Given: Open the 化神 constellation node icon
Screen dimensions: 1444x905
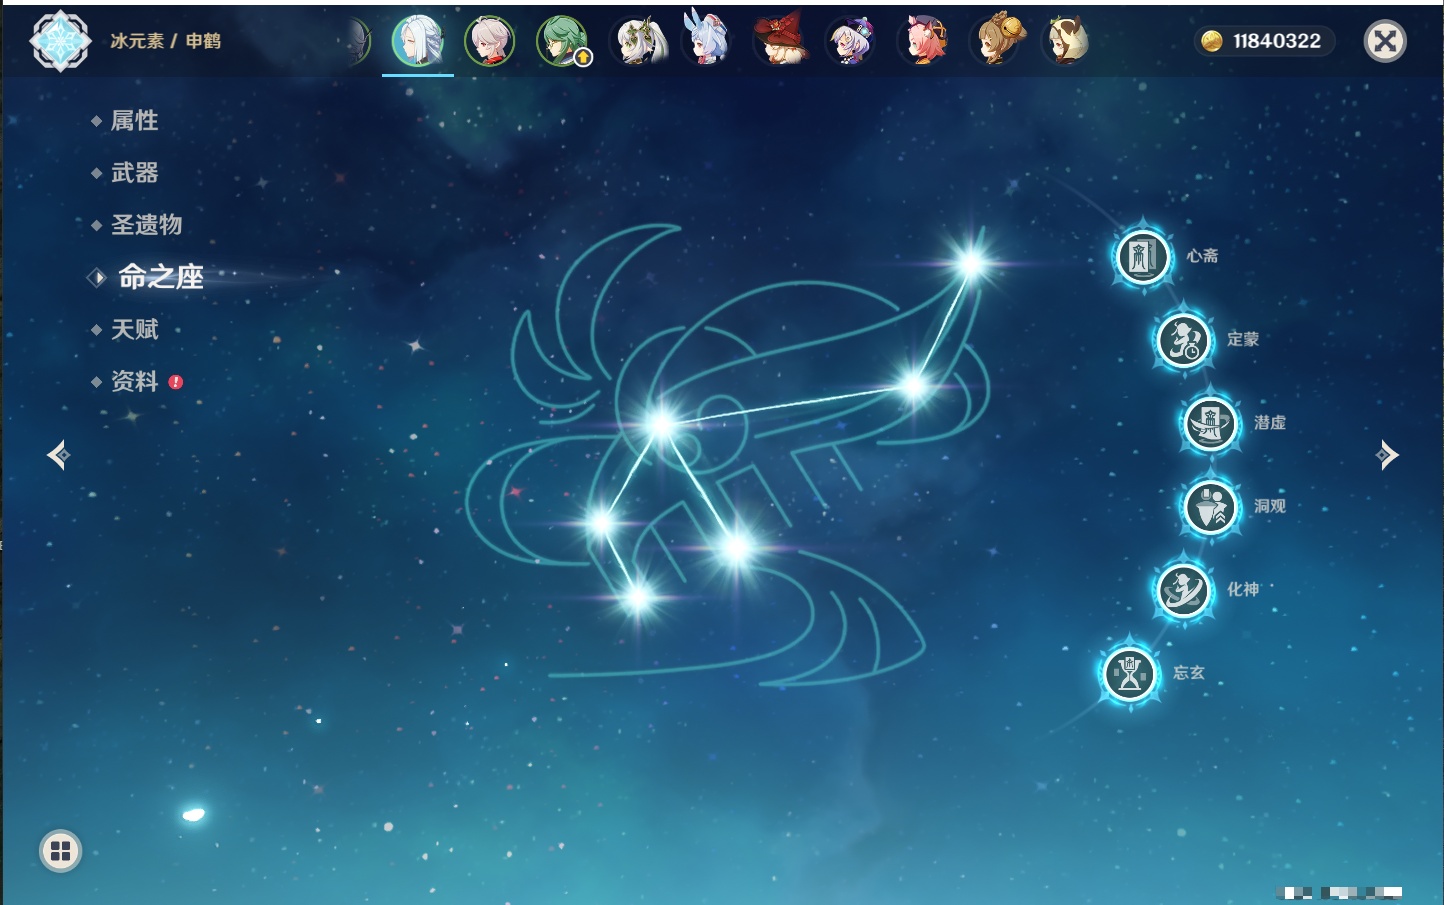Looking at the screenshot, I should tap(1184, 591).
